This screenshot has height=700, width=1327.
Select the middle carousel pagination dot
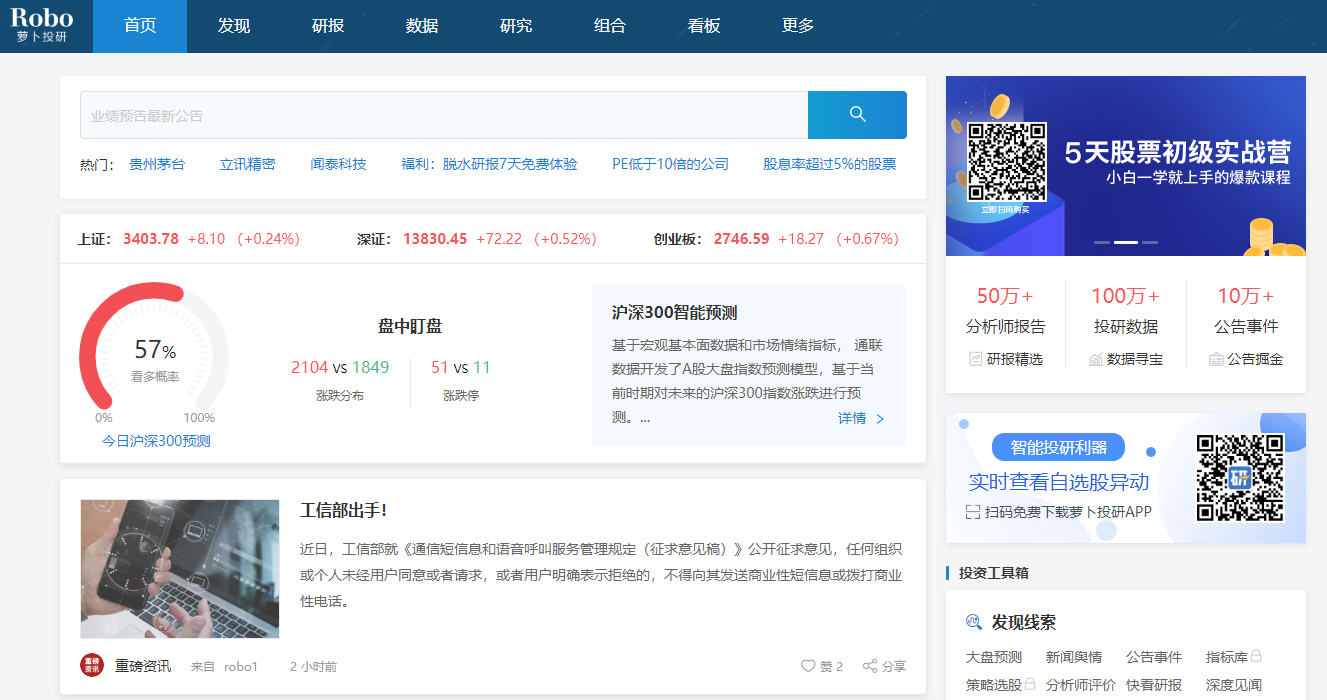coord(1124,241)
